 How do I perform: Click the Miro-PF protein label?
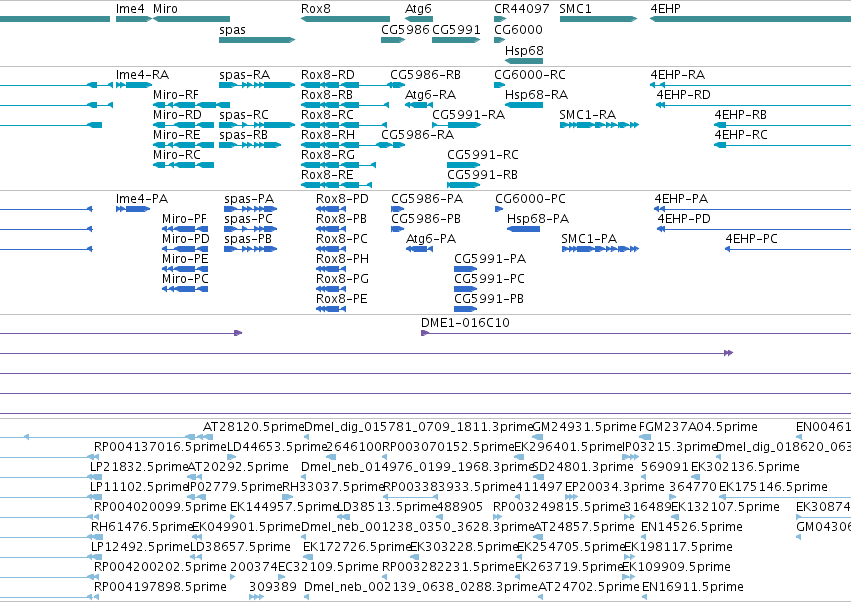tap(184, 219)
